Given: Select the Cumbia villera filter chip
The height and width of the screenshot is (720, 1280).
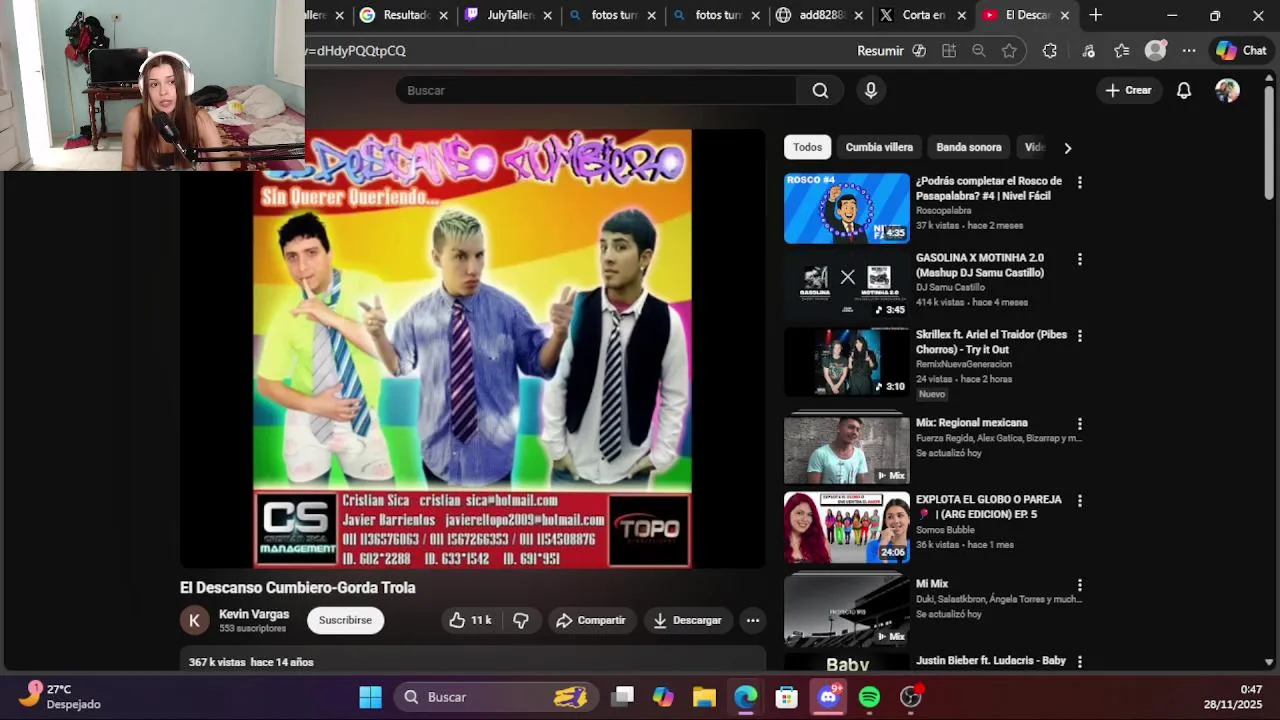Looking at the screenshot, I should click(879, 147).
